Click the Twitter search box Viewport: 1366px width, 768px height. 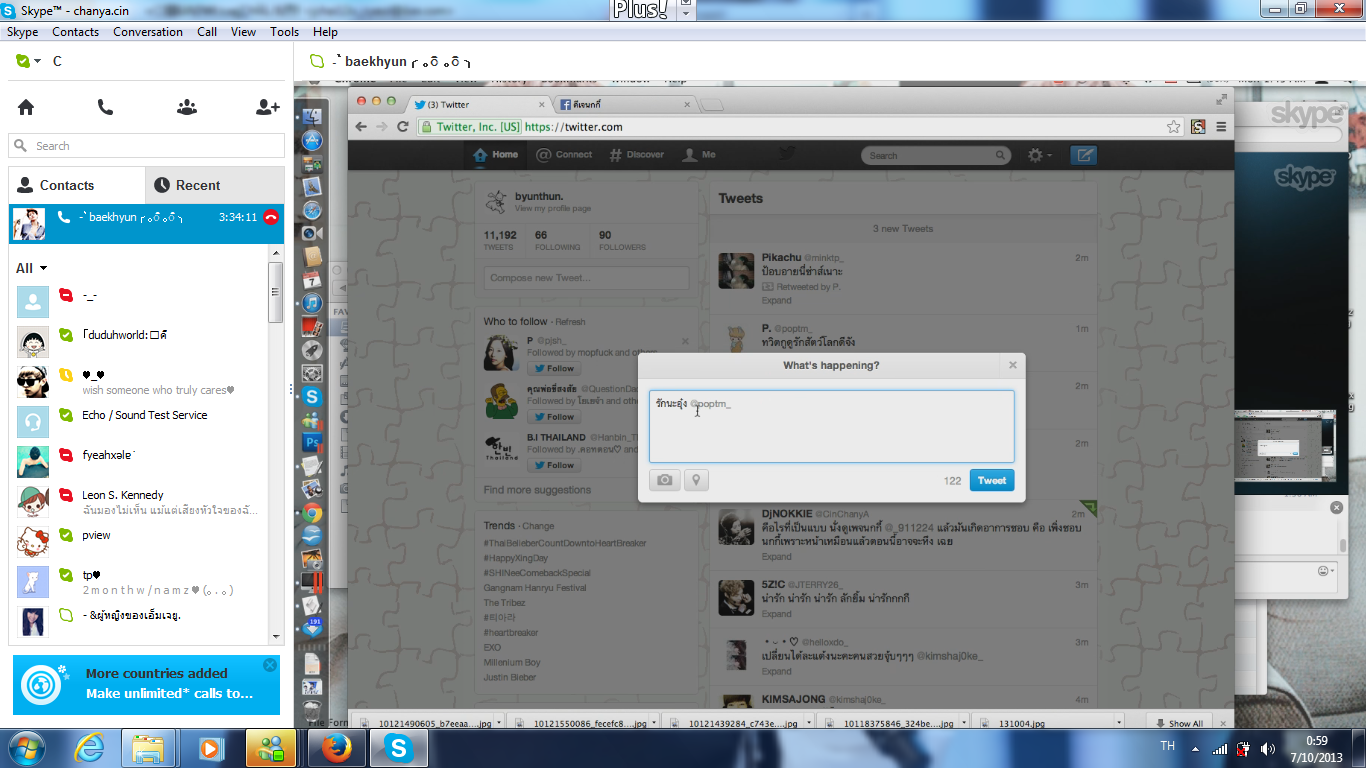(936, 155)
